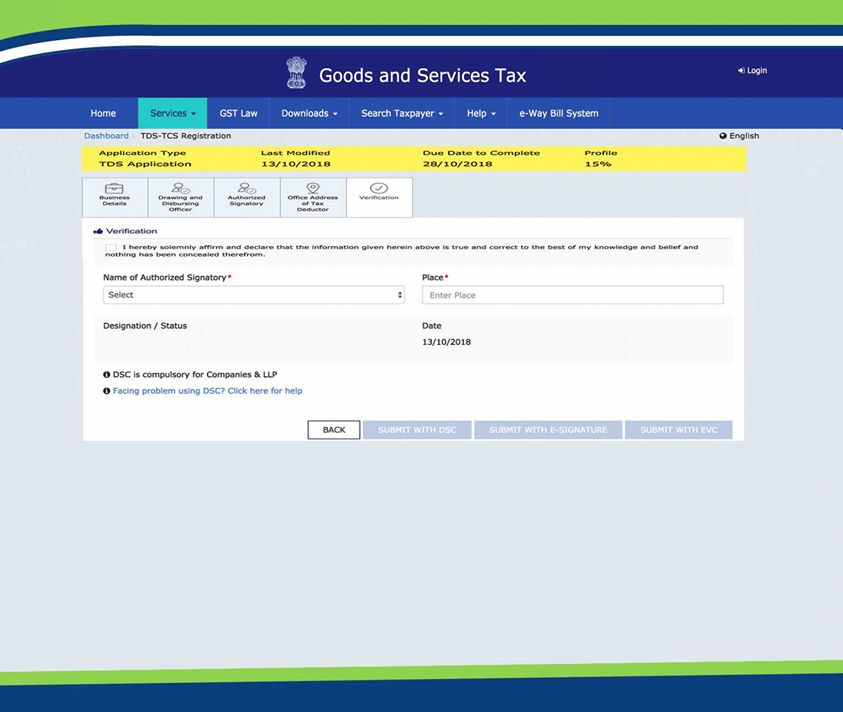Click SUBMIT WITH EVC button
843x712 pixels.
click(x=678, y=430)
